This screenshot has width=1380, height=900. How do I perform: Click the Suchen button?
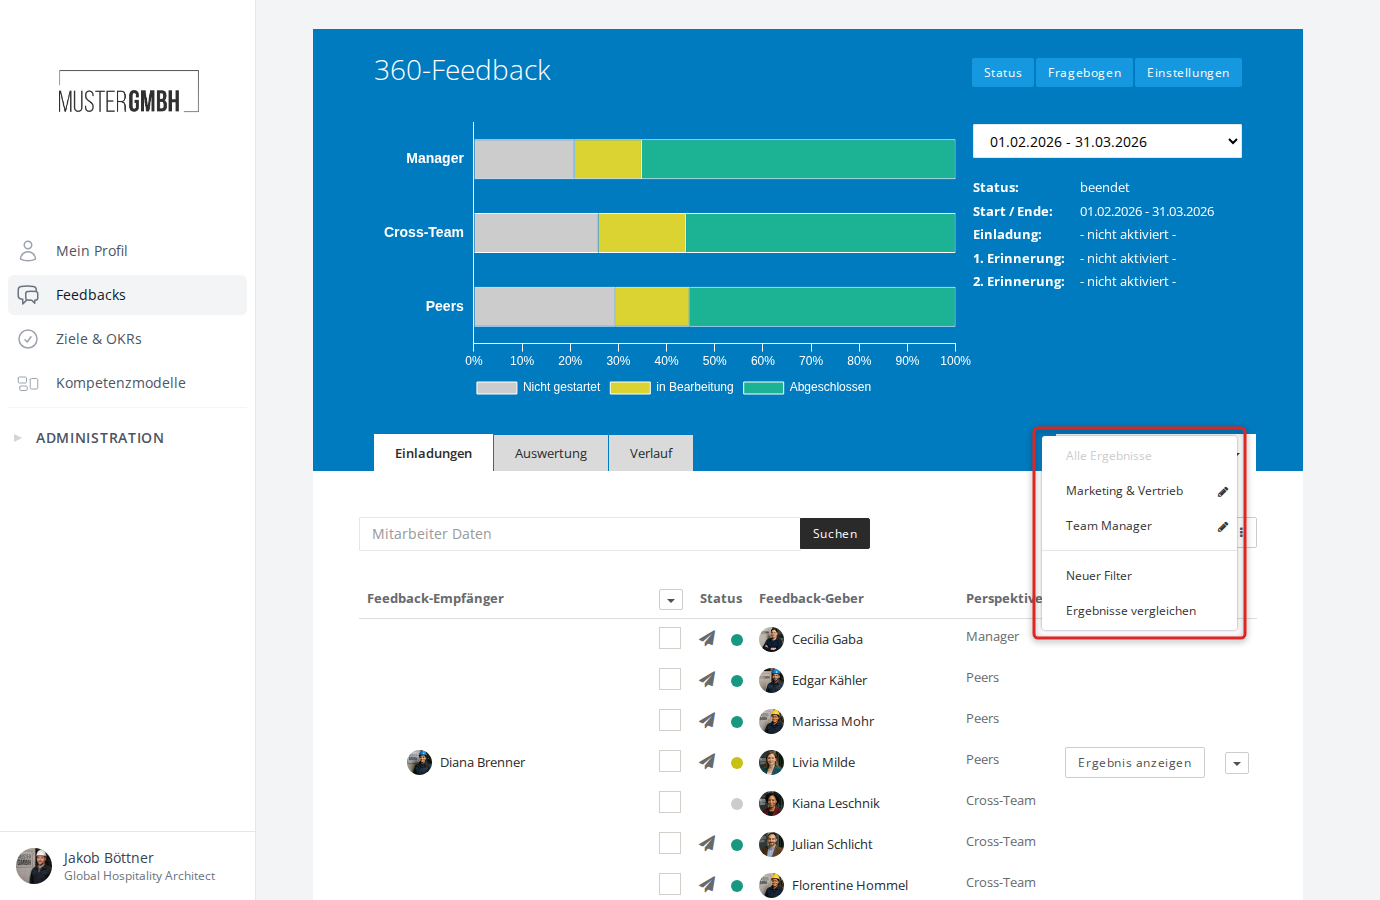835,534
